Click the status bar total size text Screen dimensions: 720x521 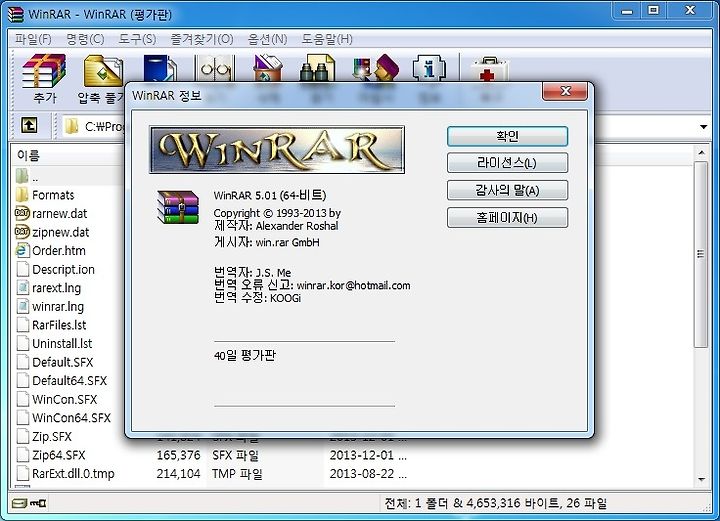click(495, 503)
